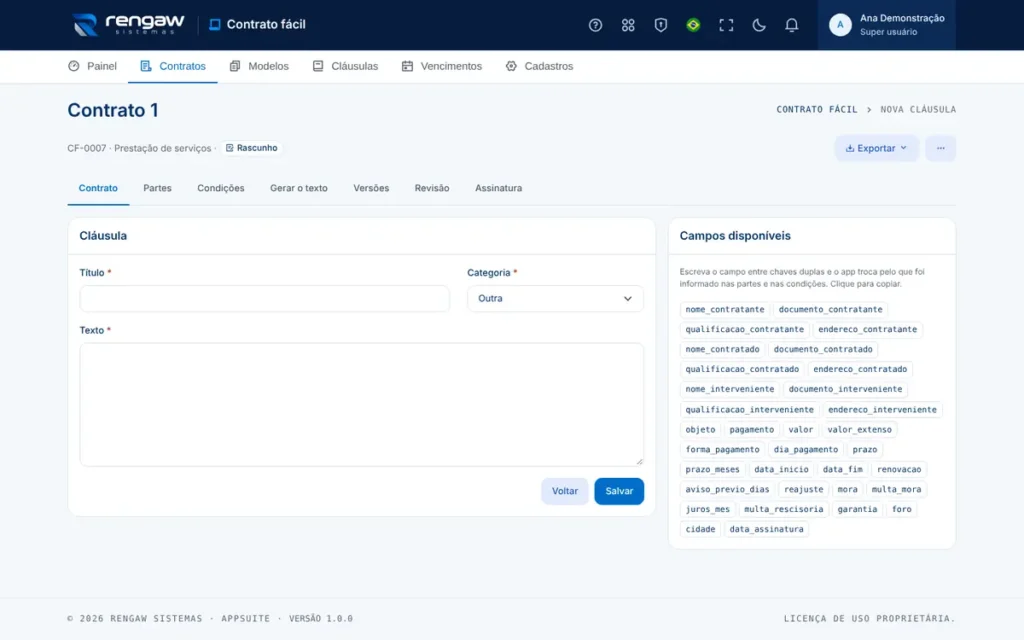This screenshot has height=640, width=1024.
Task: Copy the endereco_interveniente field chip
Action: coord(882,409)
